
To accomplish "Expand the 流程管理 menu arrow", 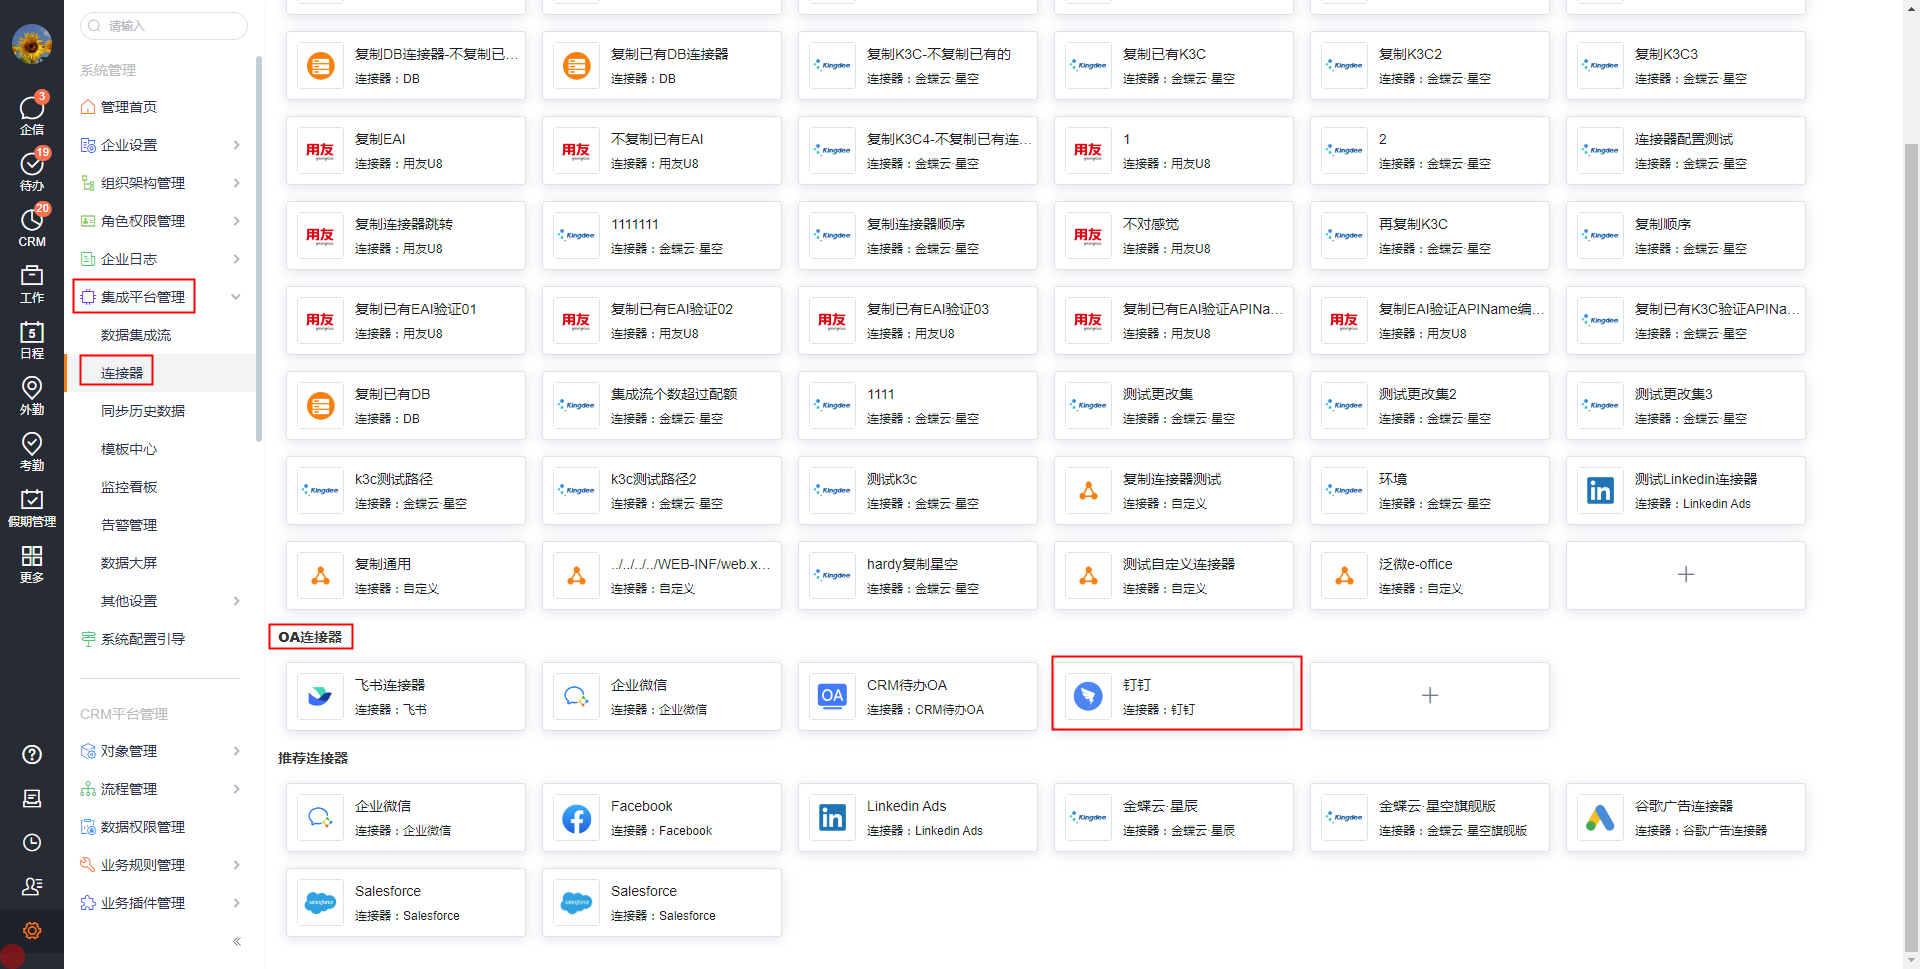I will pos(236,789).
